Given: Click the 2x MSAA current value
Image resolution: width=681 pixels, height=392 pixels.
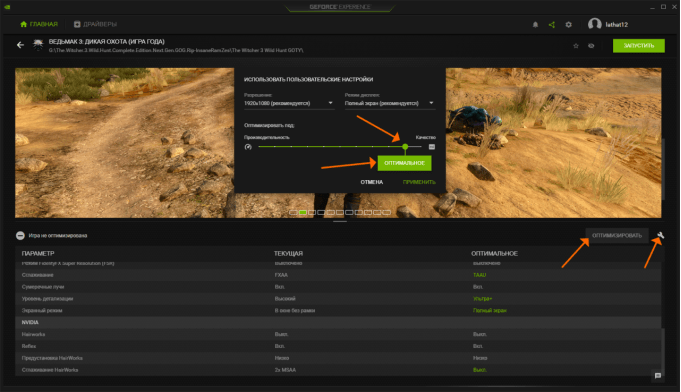Looking at the screenshot, I should pos(285,370).
